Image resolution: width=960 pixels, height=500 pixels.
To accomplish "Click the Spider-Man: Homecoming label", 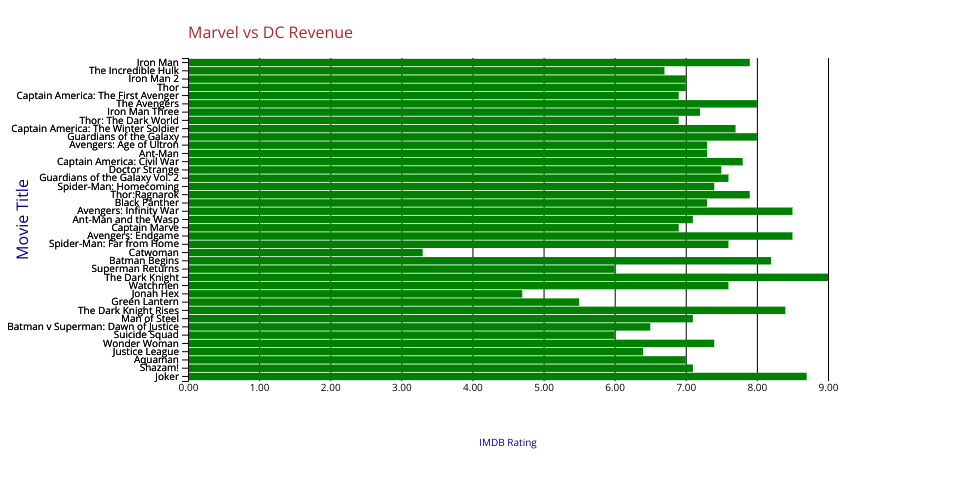I will (x=118, y=187).
